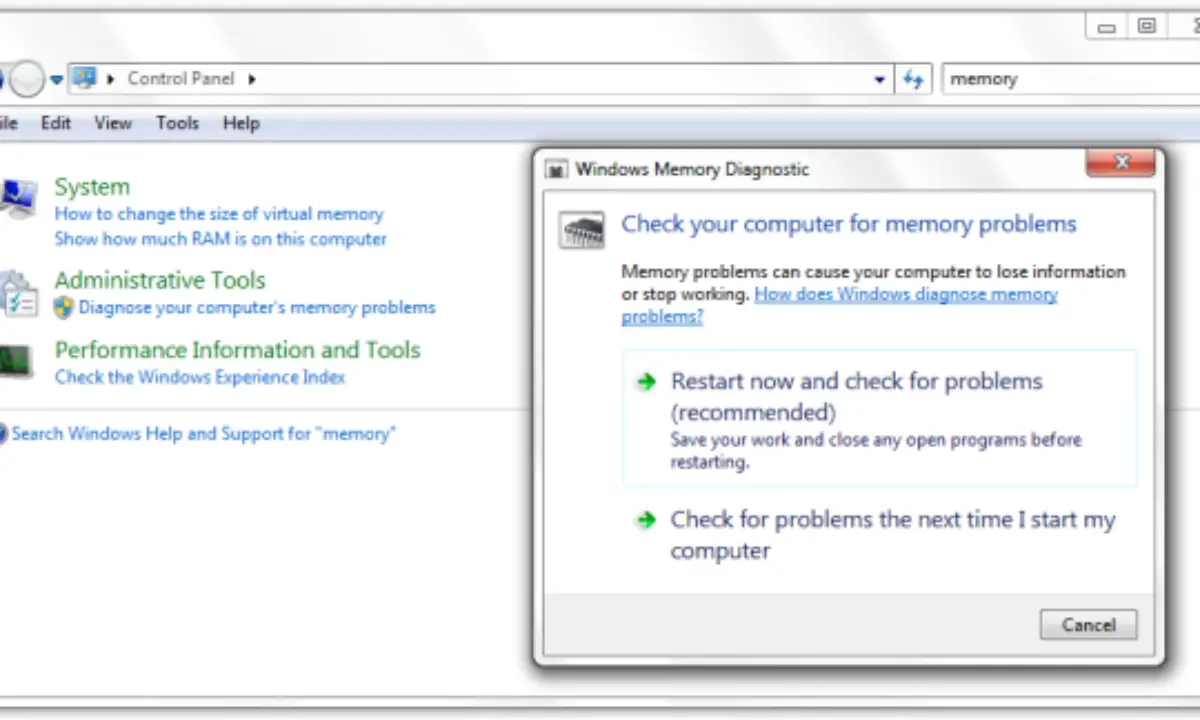Open Diagnose your computer's memory problems

click(257, 308)
